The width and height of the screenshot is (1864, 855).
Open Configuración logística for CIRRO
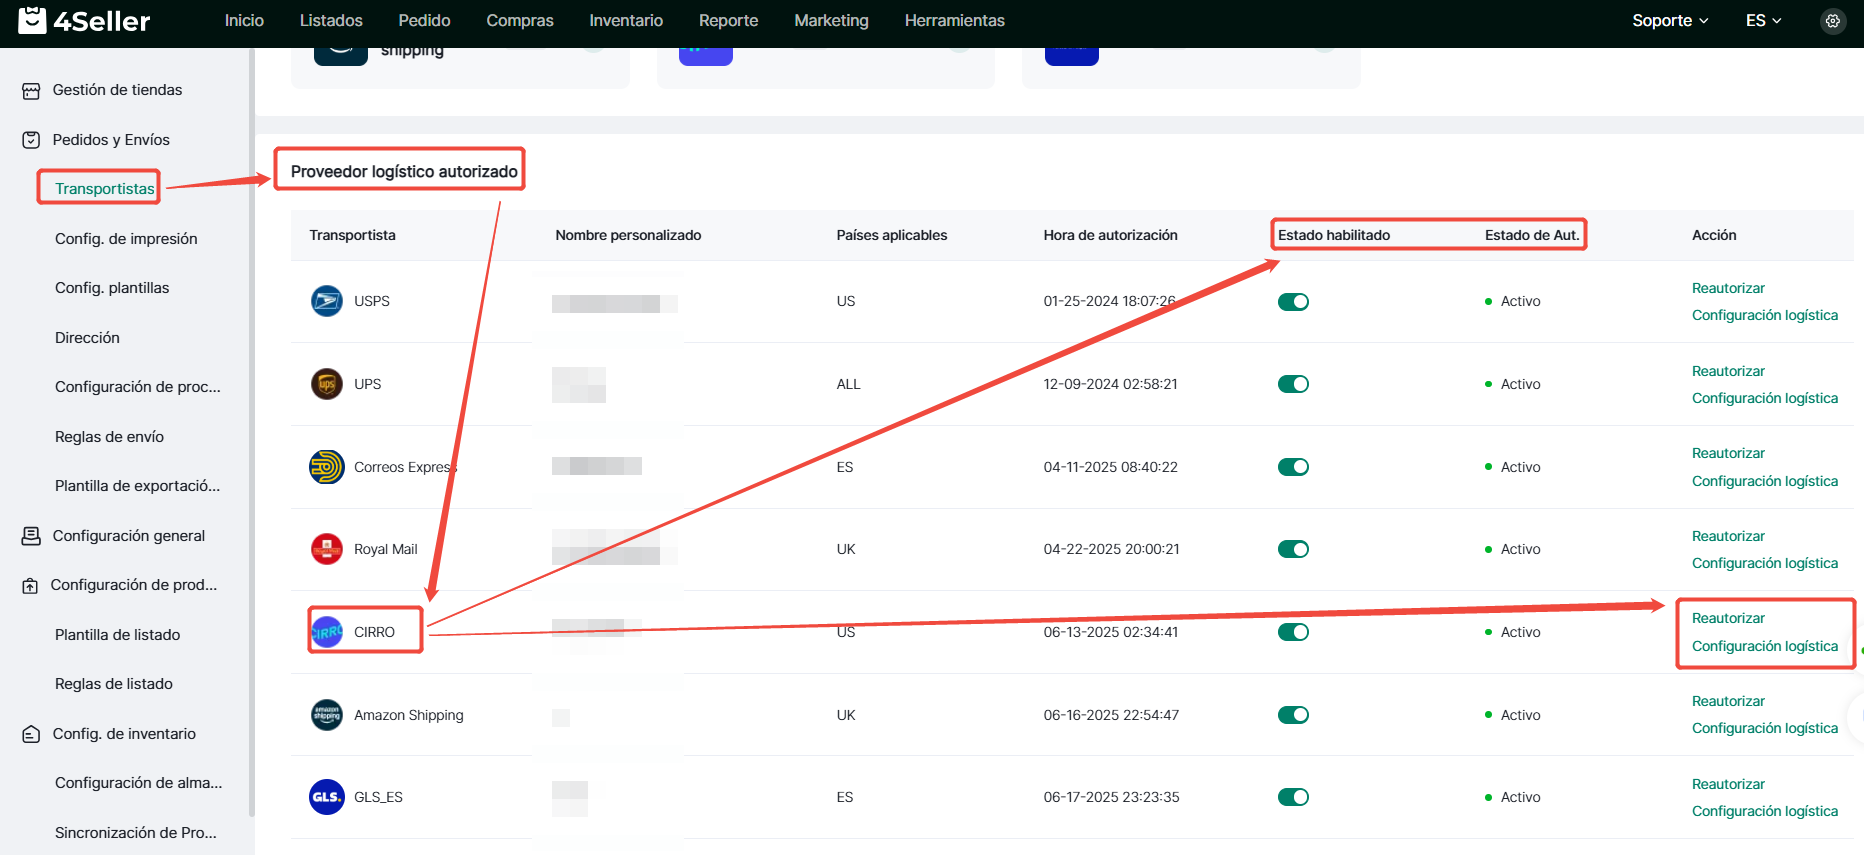tap(1765, 646)
